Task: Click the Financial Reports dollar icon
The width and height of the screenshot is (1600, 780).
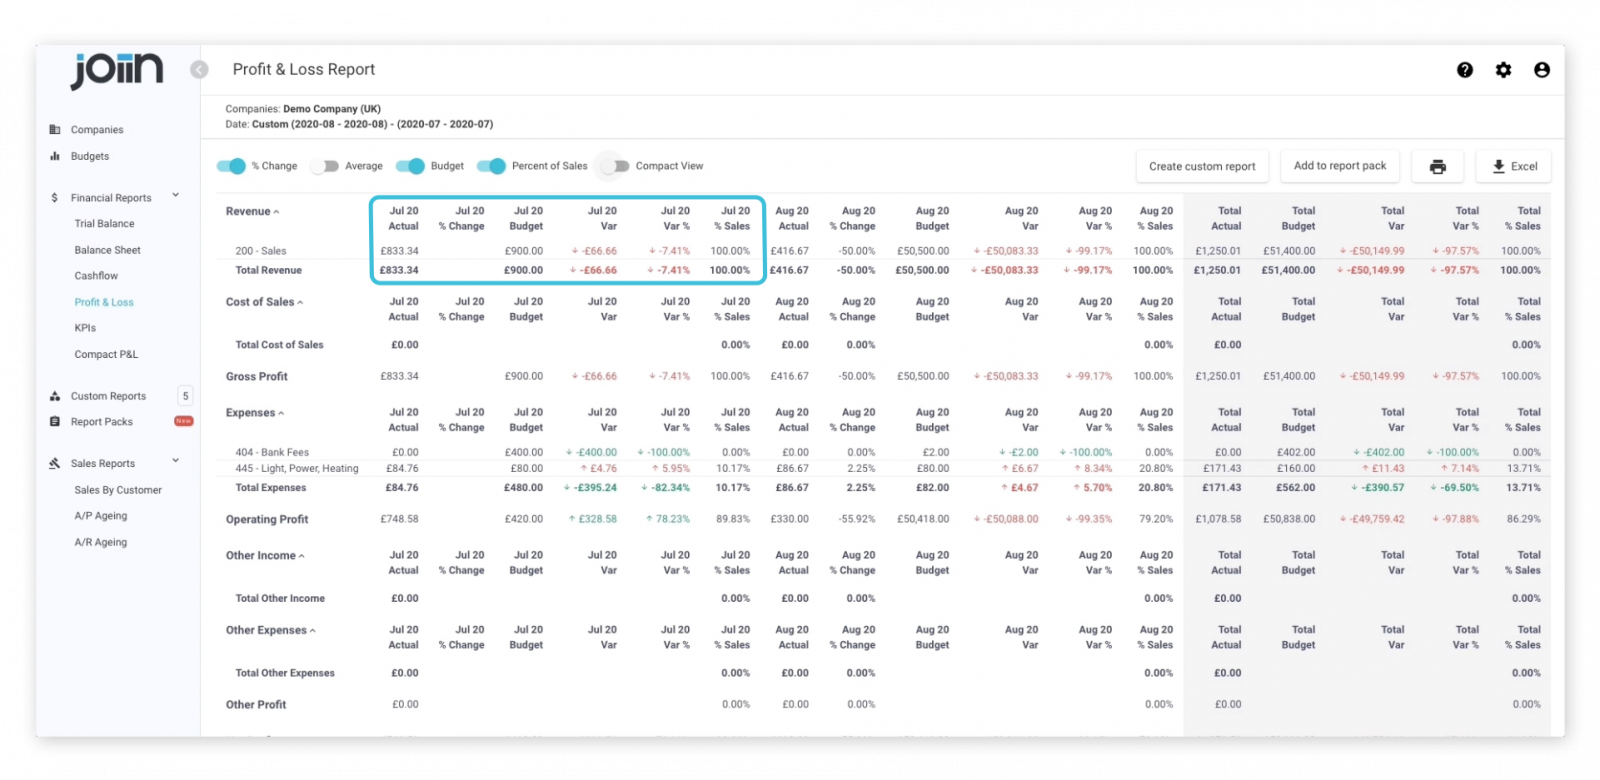Action: click(x=55, y=198)
